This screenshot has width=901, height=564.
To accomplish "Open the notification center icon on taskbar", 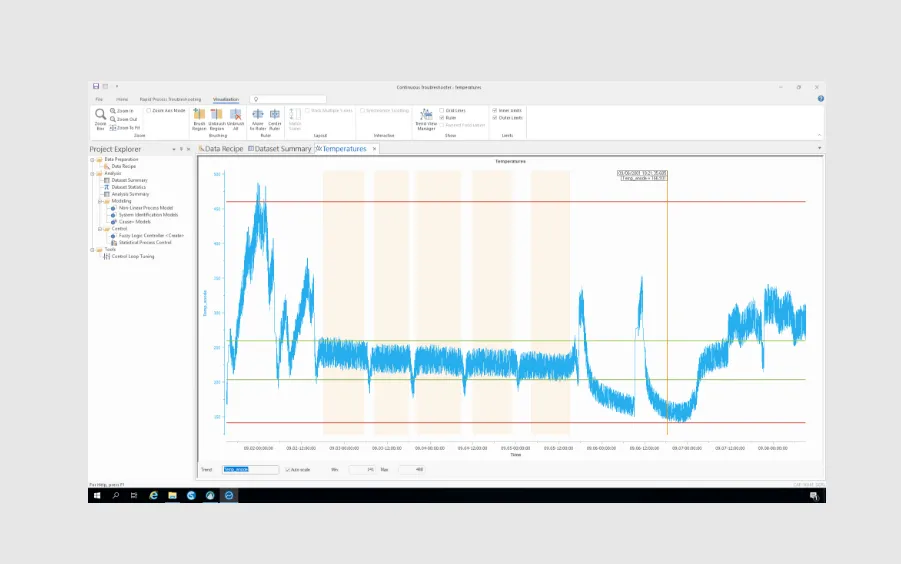I will [814, 496].
